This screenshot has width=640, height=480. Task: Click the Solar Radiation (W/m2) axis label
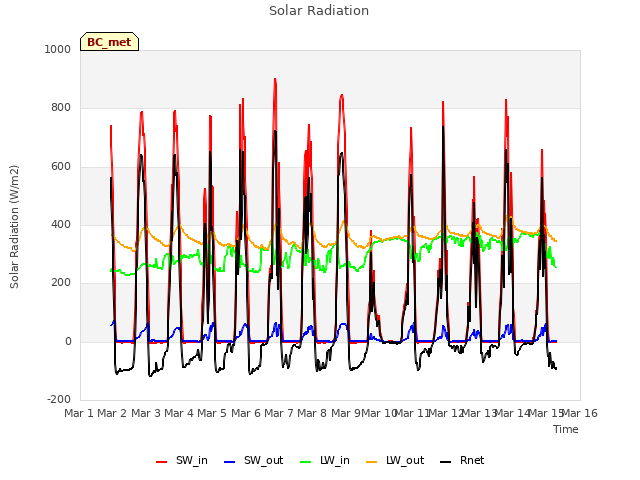click(14, 227)
